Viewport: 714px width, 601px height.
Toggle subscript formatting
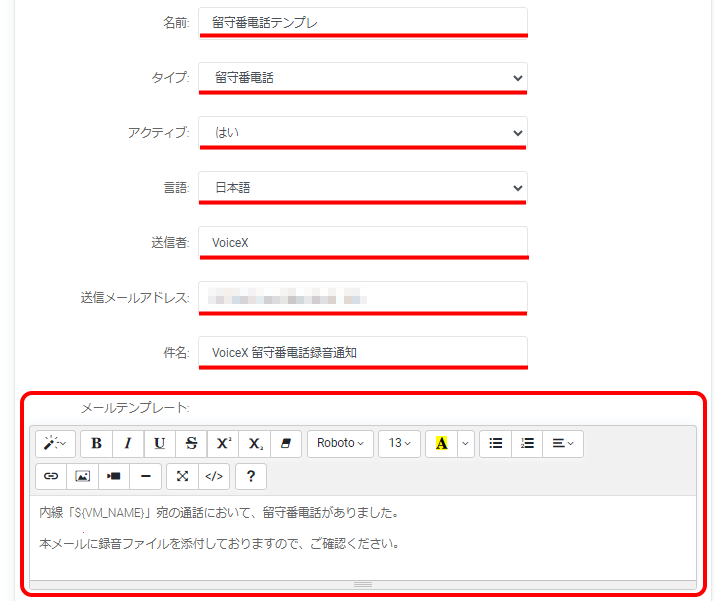tap(255, 443)
